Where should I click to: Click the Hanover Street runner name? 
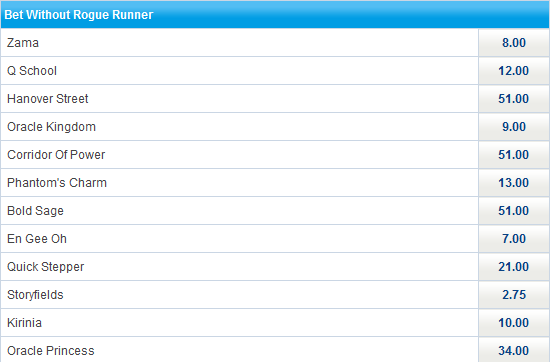48,99
